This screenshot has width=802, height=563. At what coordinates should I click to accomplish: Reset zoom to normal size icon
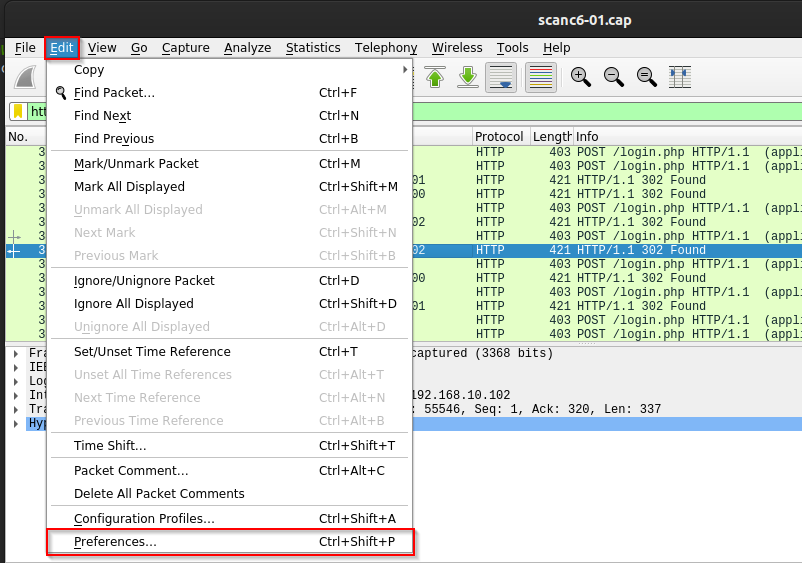point(646,77)
